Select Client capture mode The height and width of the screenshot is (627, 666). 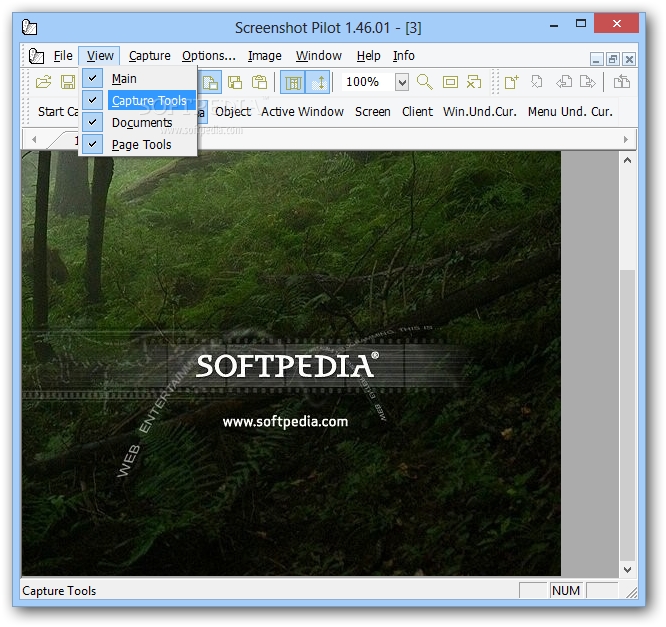point(417,112)
